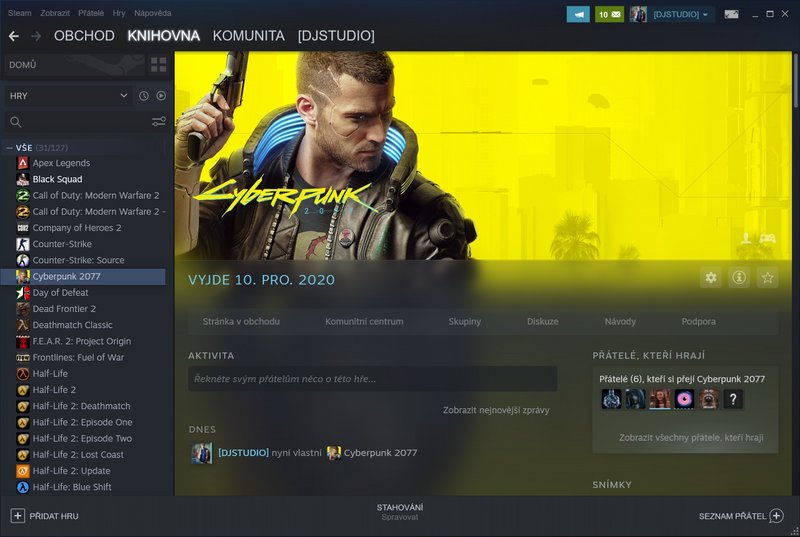800x537 pixels.
Task: Click Cyberpunk 2077 link in activity feed
Action: click(x=380, y=453)
